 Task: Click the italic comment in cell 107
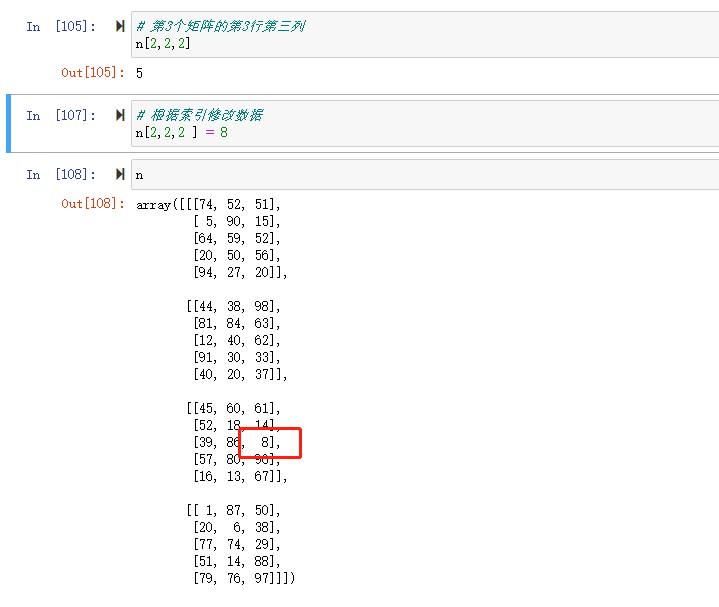[200, 116]
